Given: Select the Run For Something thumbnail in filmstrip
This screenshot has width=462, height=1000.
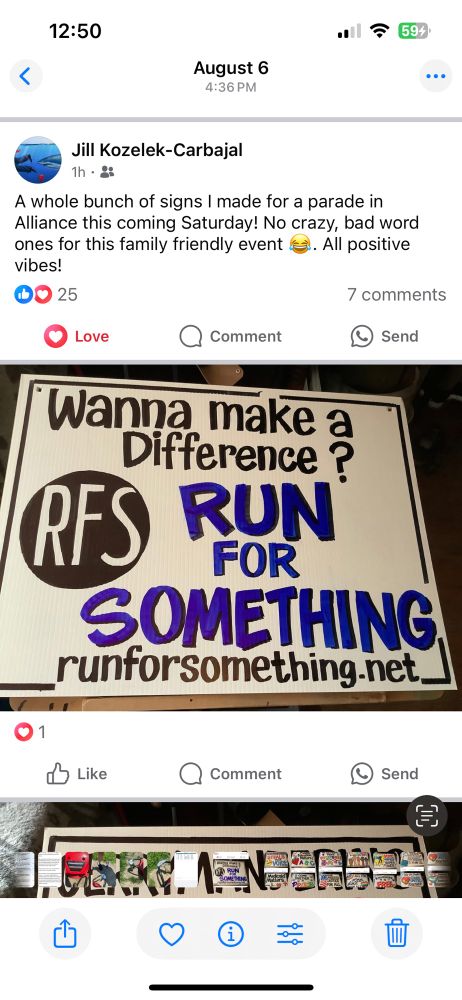Looking at the screenshot, I should click(230, 869).
